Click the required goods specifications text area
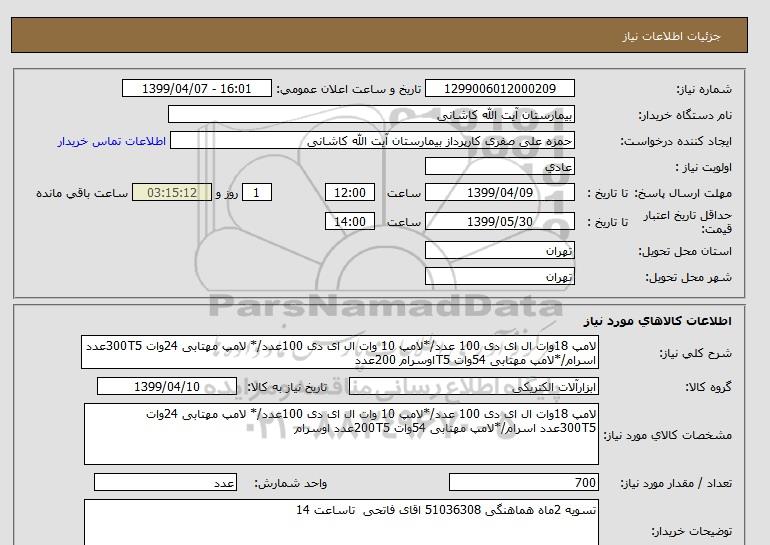770x545 pixels. point(341,434)
